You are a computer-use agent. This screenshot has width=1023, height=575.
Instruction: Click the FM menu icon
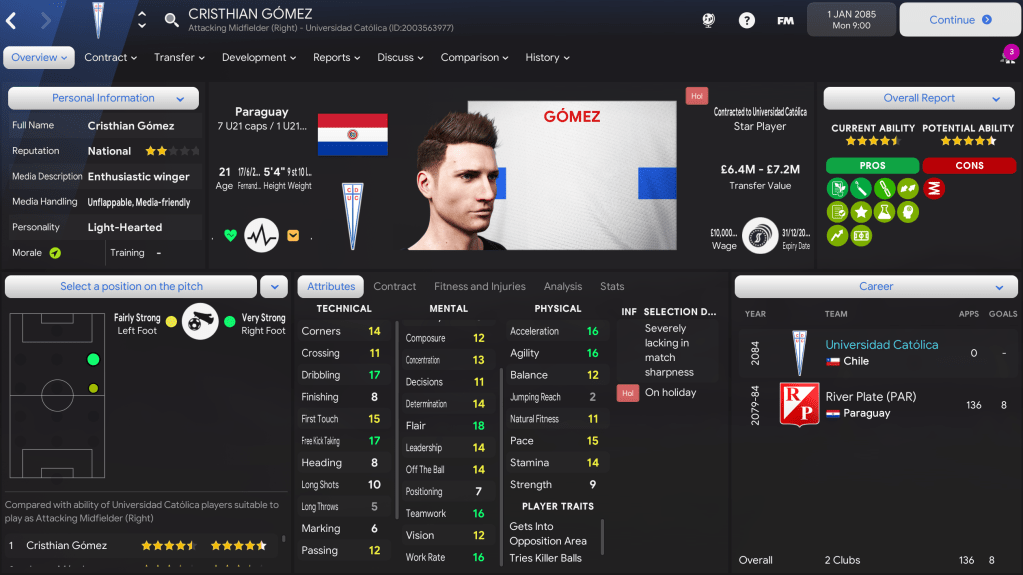(x=785, y=20)
